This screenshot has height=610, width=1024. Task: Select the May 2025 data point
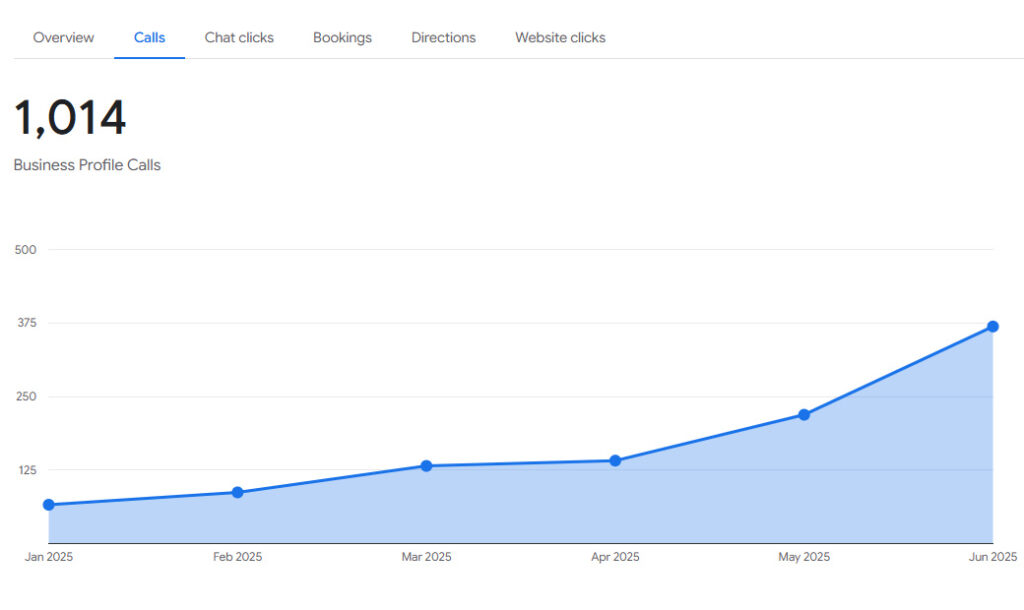pyautogui.click(x=804, y=415)
